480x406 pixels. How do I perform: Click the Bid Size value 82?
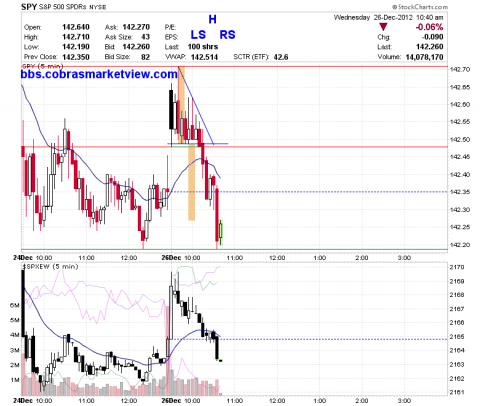click(x=145, y=57)
